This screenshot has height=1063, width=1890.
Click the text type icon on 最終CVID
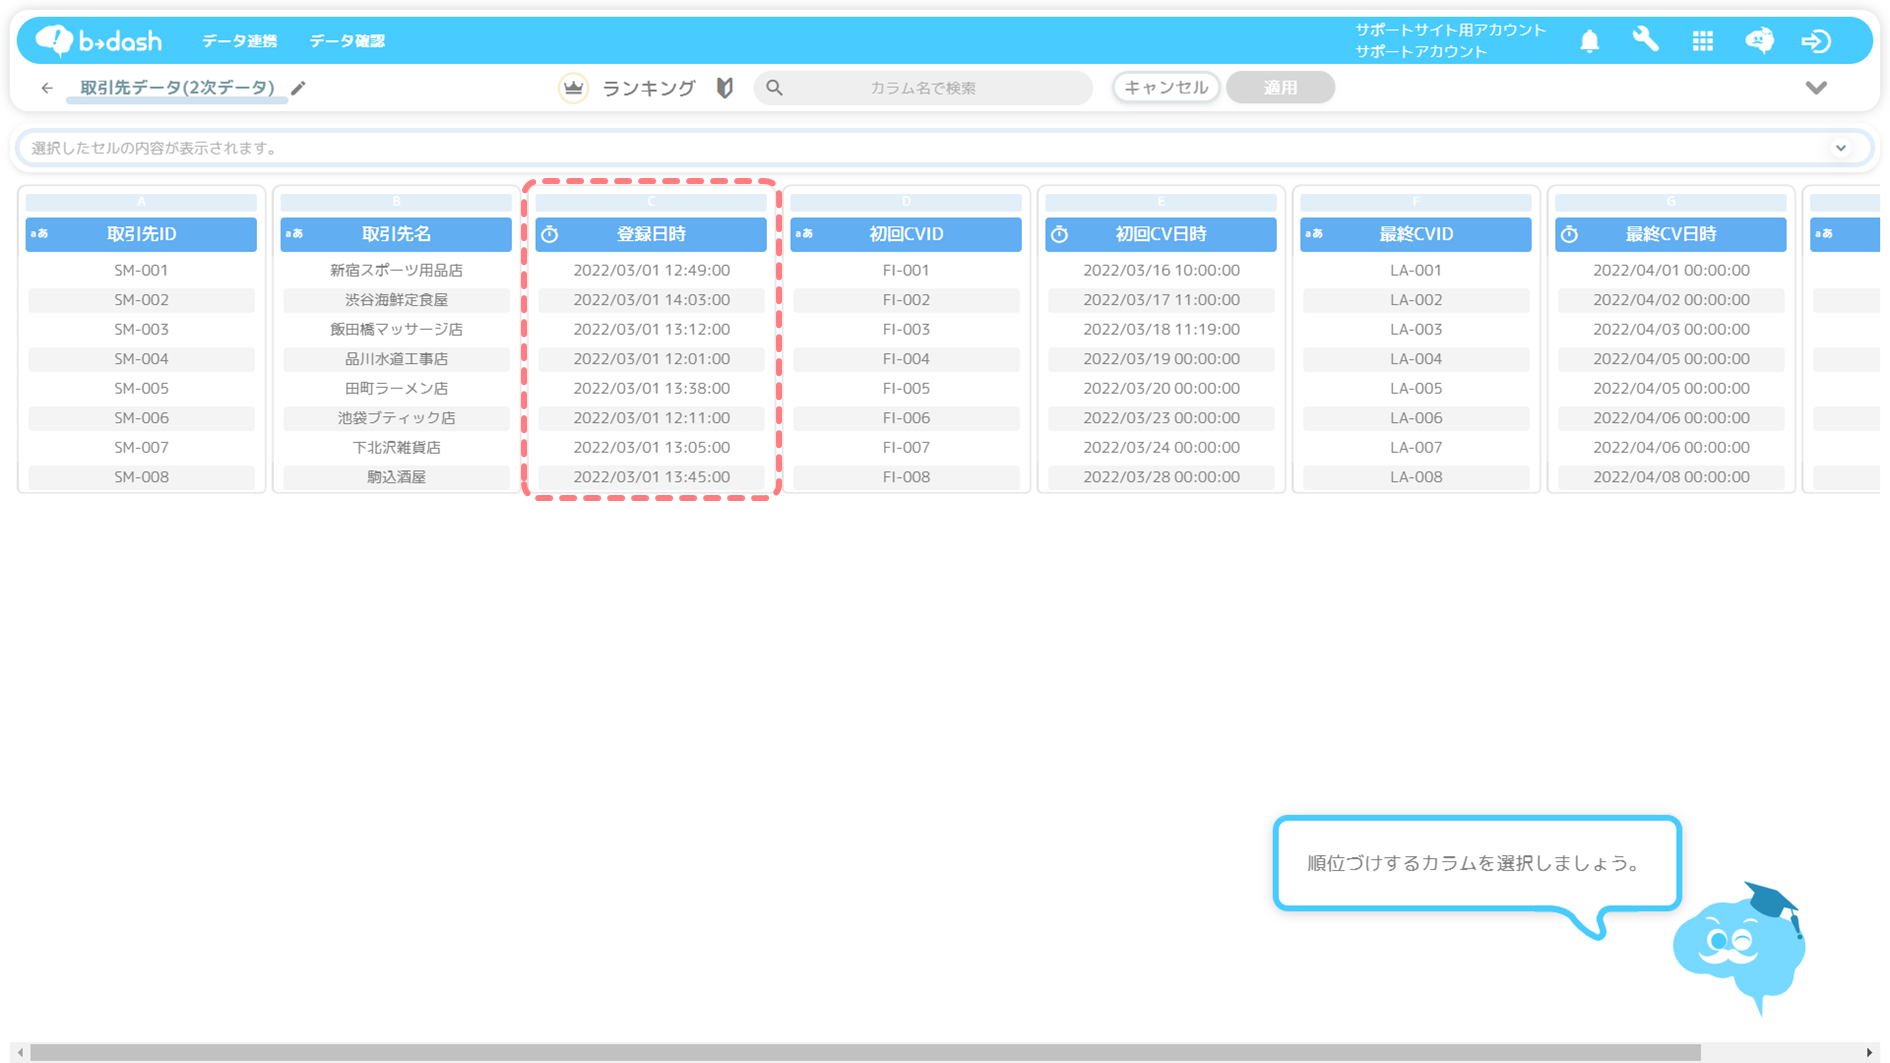click(x=1314, y=234)
